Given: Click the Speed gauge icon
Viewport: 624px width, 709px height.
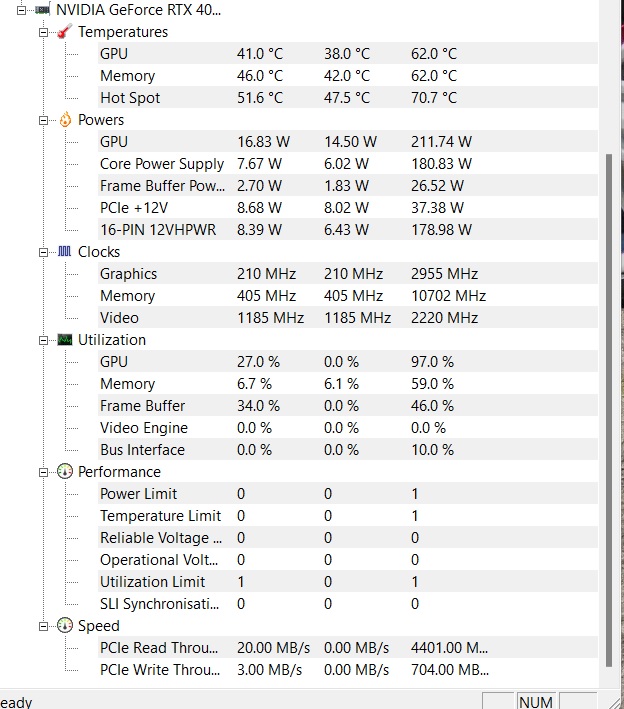Looking at the screenshot, I should click(x=65, y=626).
